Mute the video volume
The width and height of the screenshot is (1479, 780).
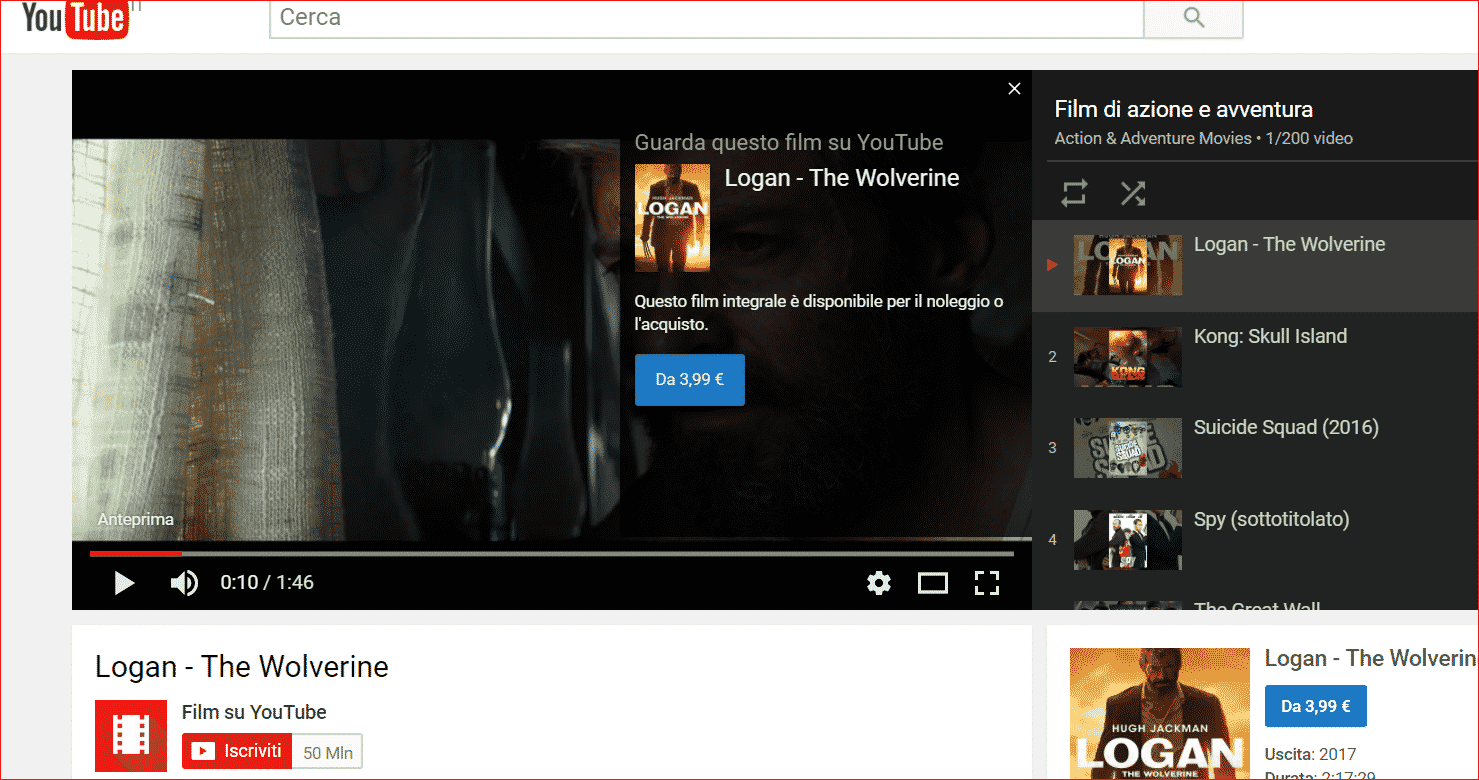(x=184, y=583)
